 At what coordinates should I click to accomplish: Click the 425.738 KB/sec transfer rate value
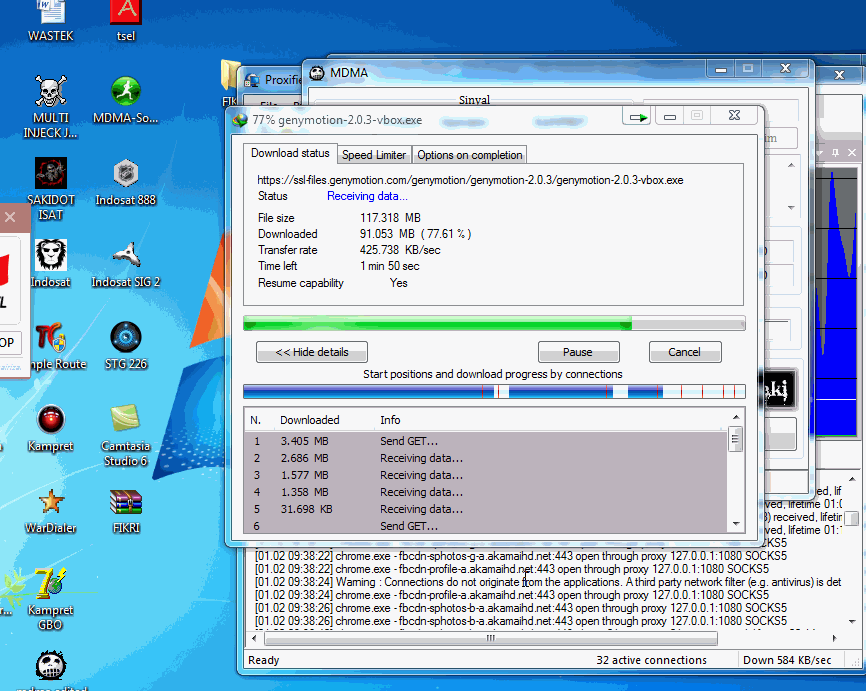[400, 250]
